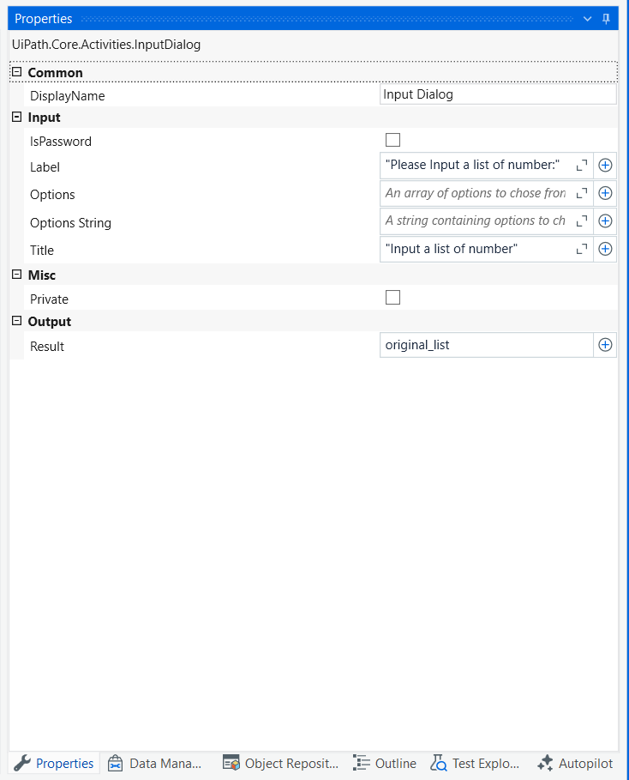Image resolution: width=629 pixels, height=780 pixels.
Task: Open expression editor for Options field
Action: tap(582, 194)
